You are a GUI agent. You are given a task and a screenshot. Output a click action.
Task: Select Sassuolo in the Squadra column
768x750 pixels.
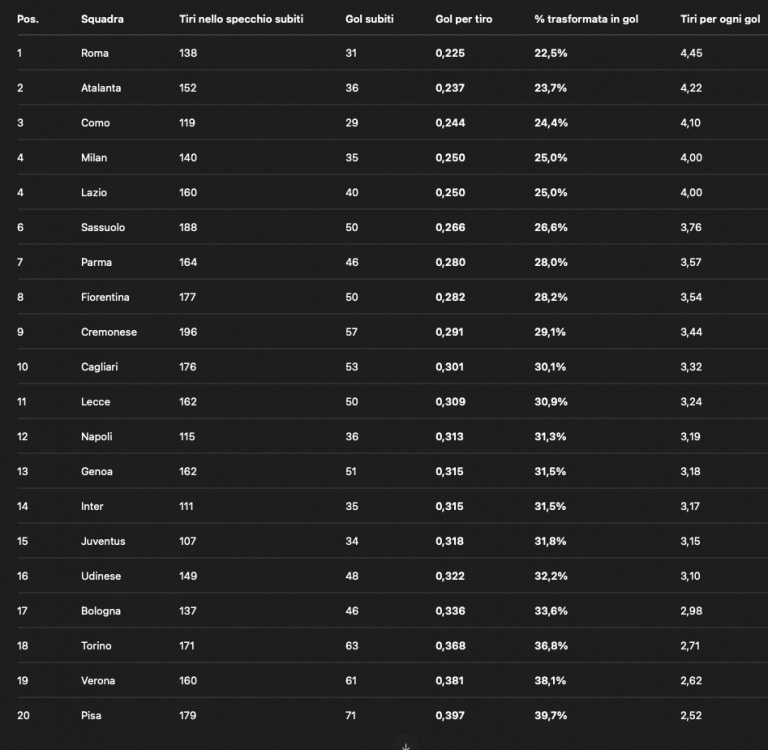[103, 227]
